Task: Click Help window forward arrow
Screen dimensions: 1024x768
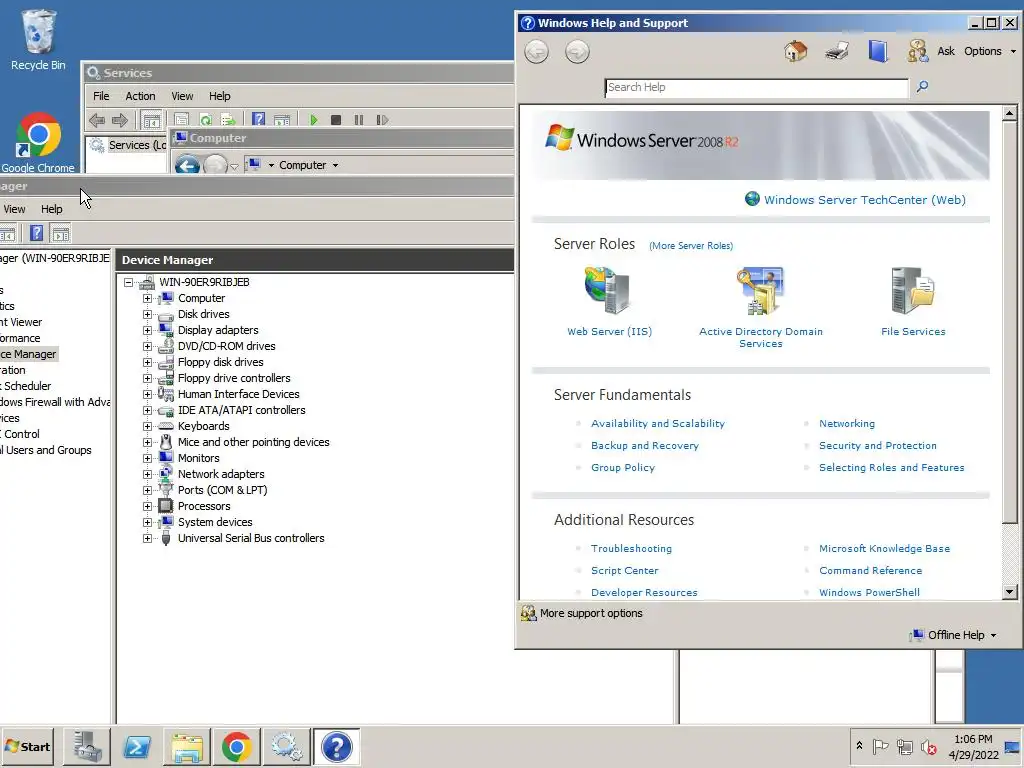Action: pyautogui.click(x=577, y=52)
